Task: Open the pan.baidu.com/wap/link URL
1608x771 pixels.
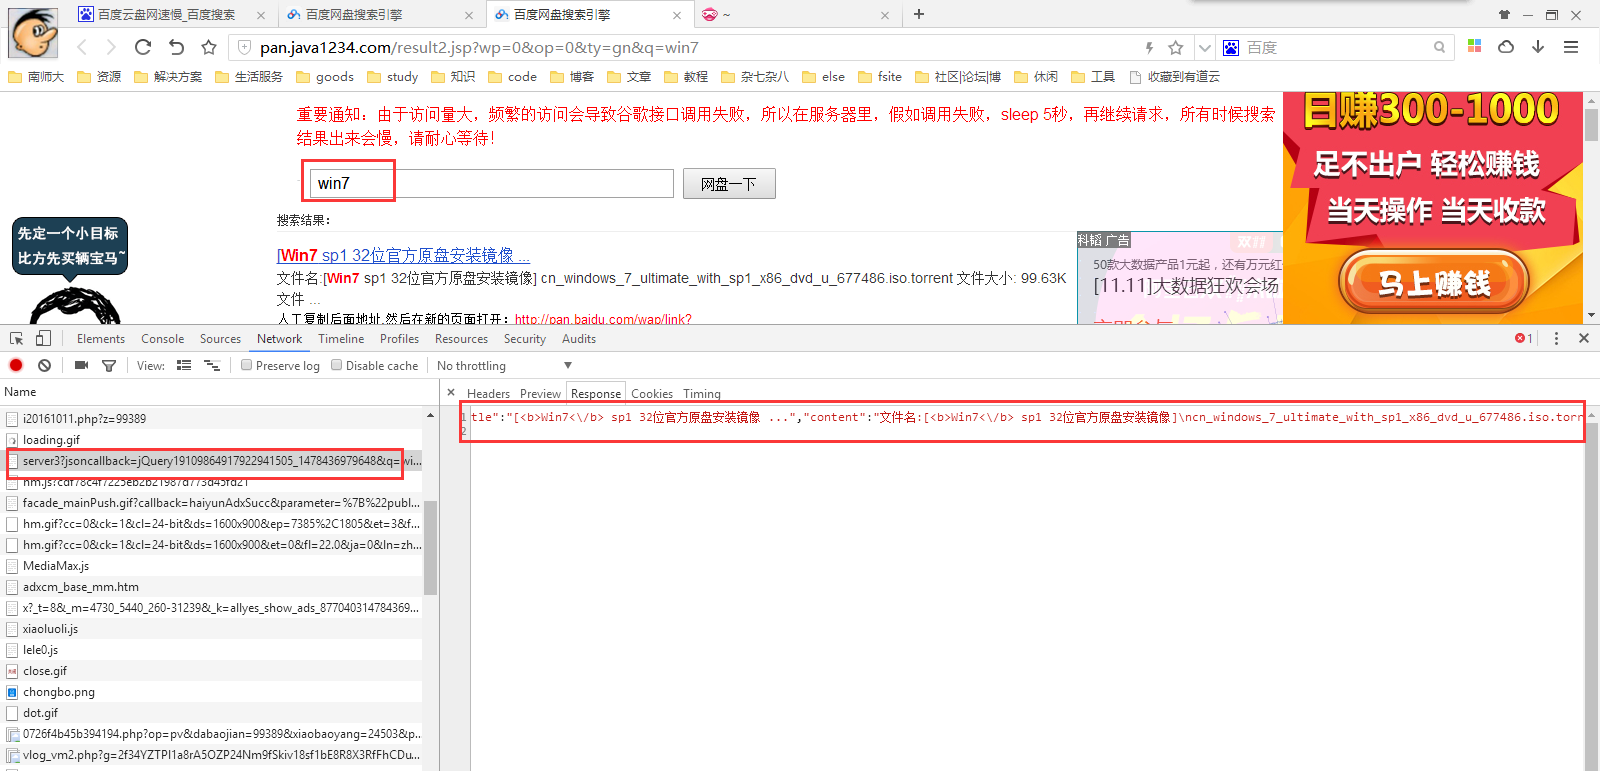Action: tap(603, 319)
